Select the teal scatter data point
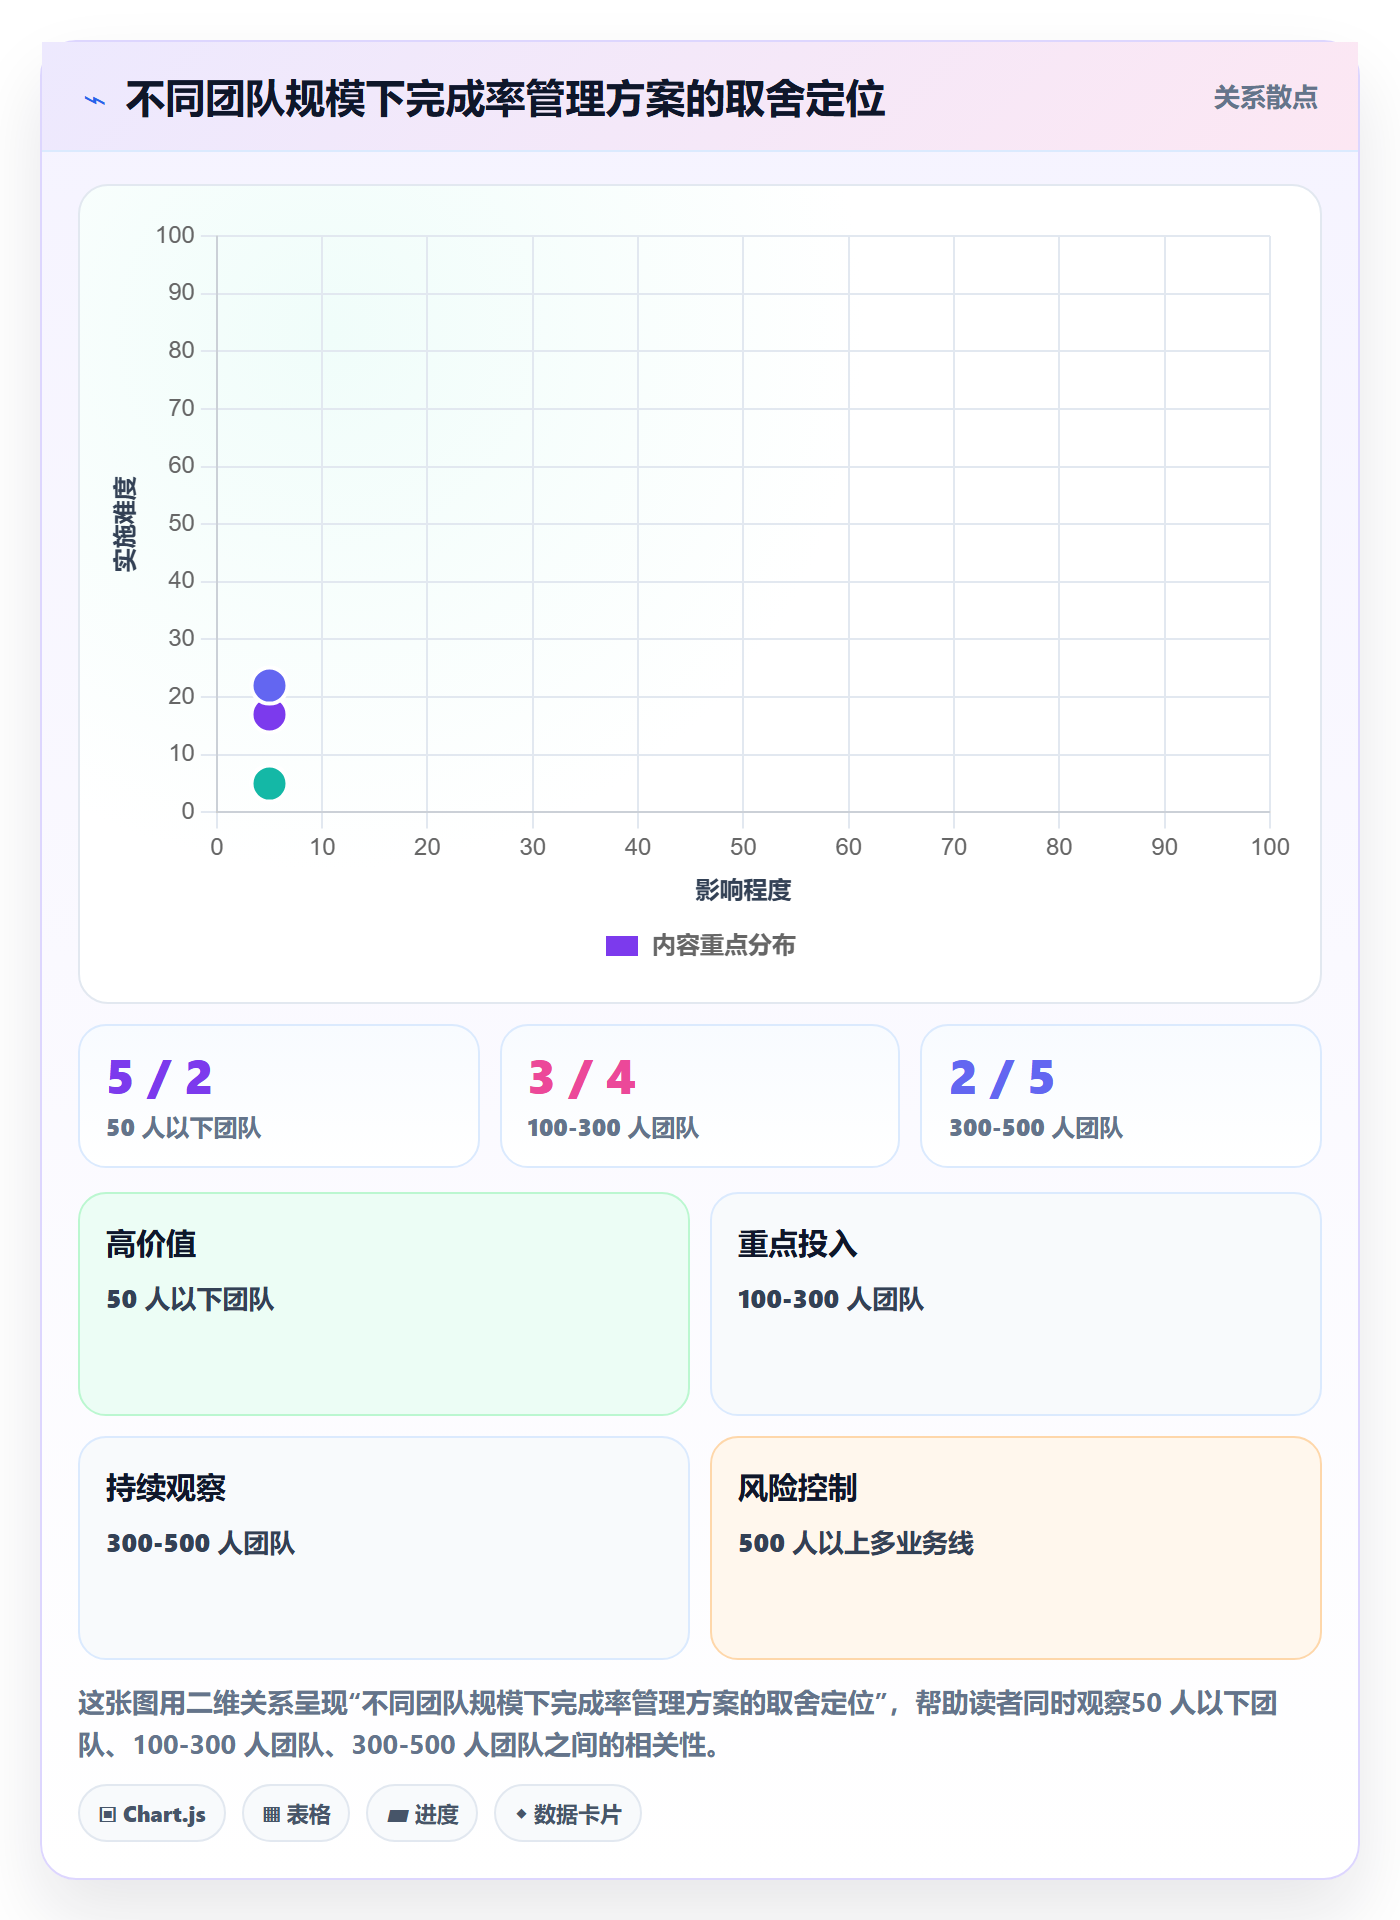The width and height of the screenshot is (1400, 1920). [269, 783]
